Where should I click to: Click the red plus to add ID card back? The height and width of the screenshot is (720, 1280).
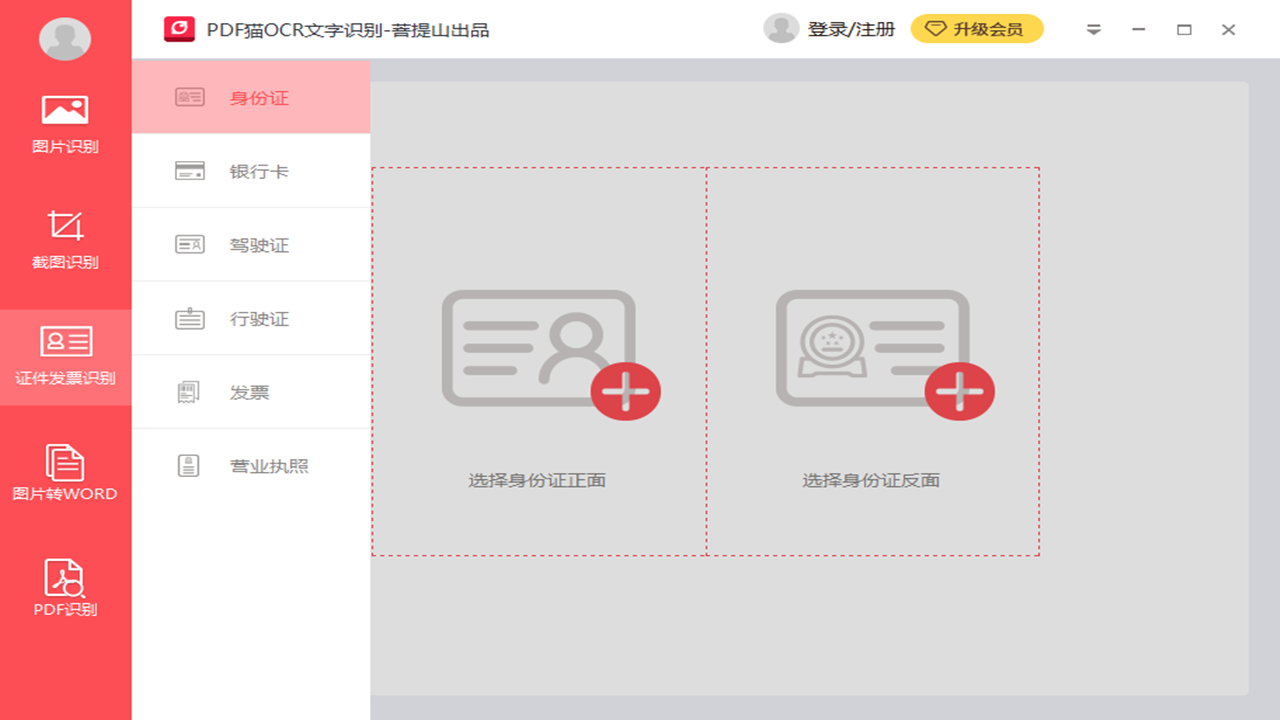[960, 391]
